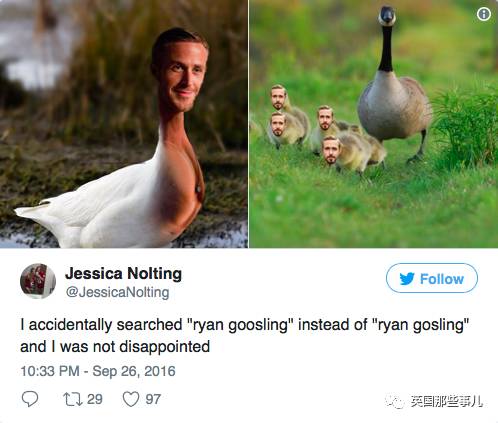Viewport: 498px width, 423px height.
Task: Visit the @JessicaNolting handle link
Action: tap(117, 292)
